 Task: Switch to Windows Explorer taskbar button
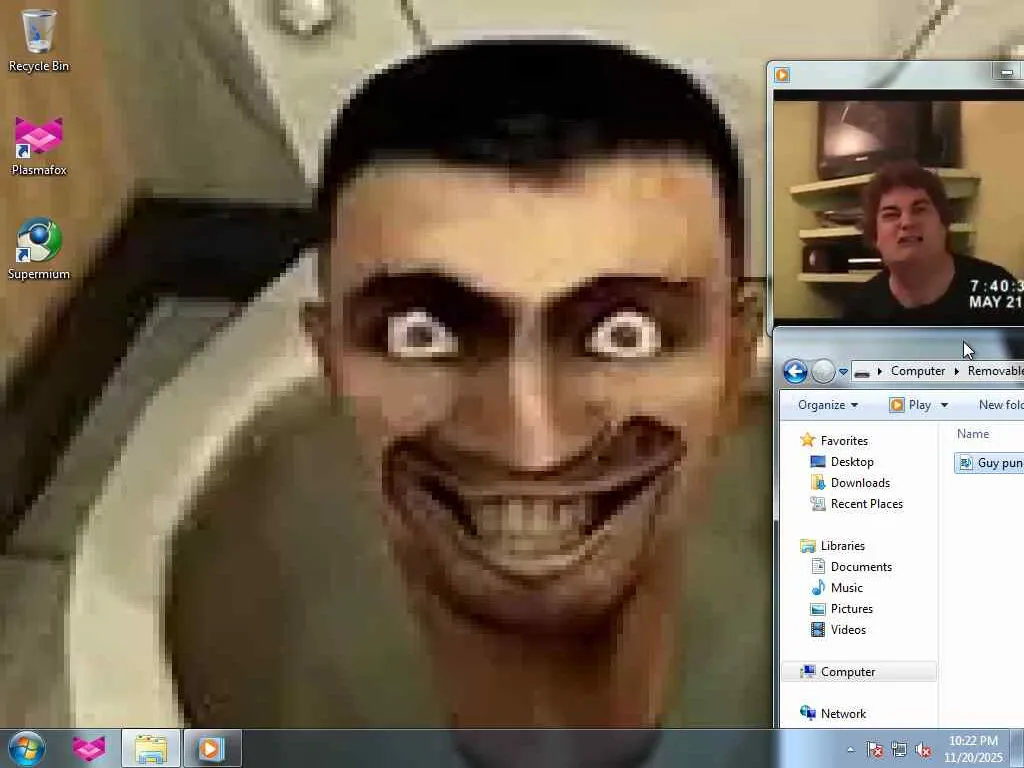151,749
